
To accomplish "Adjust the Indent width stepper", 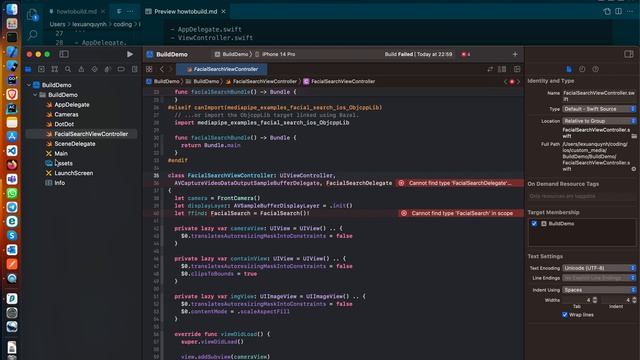I will (634, 300).
